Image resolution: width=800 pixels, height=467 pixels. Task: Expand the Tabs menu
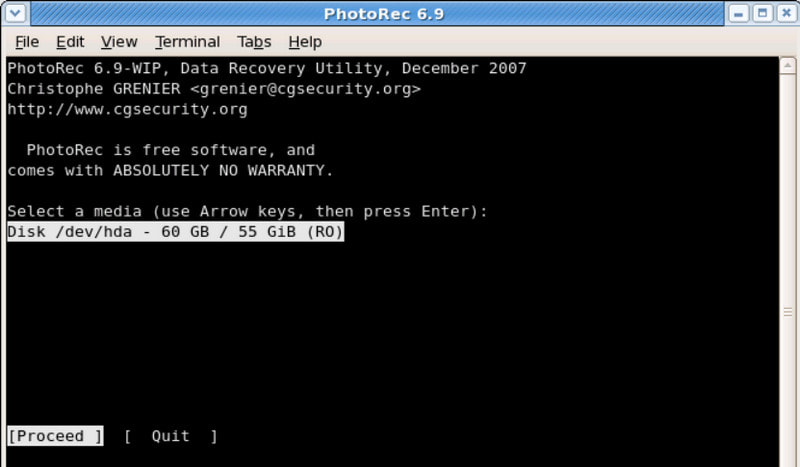[x=254, y=42]
